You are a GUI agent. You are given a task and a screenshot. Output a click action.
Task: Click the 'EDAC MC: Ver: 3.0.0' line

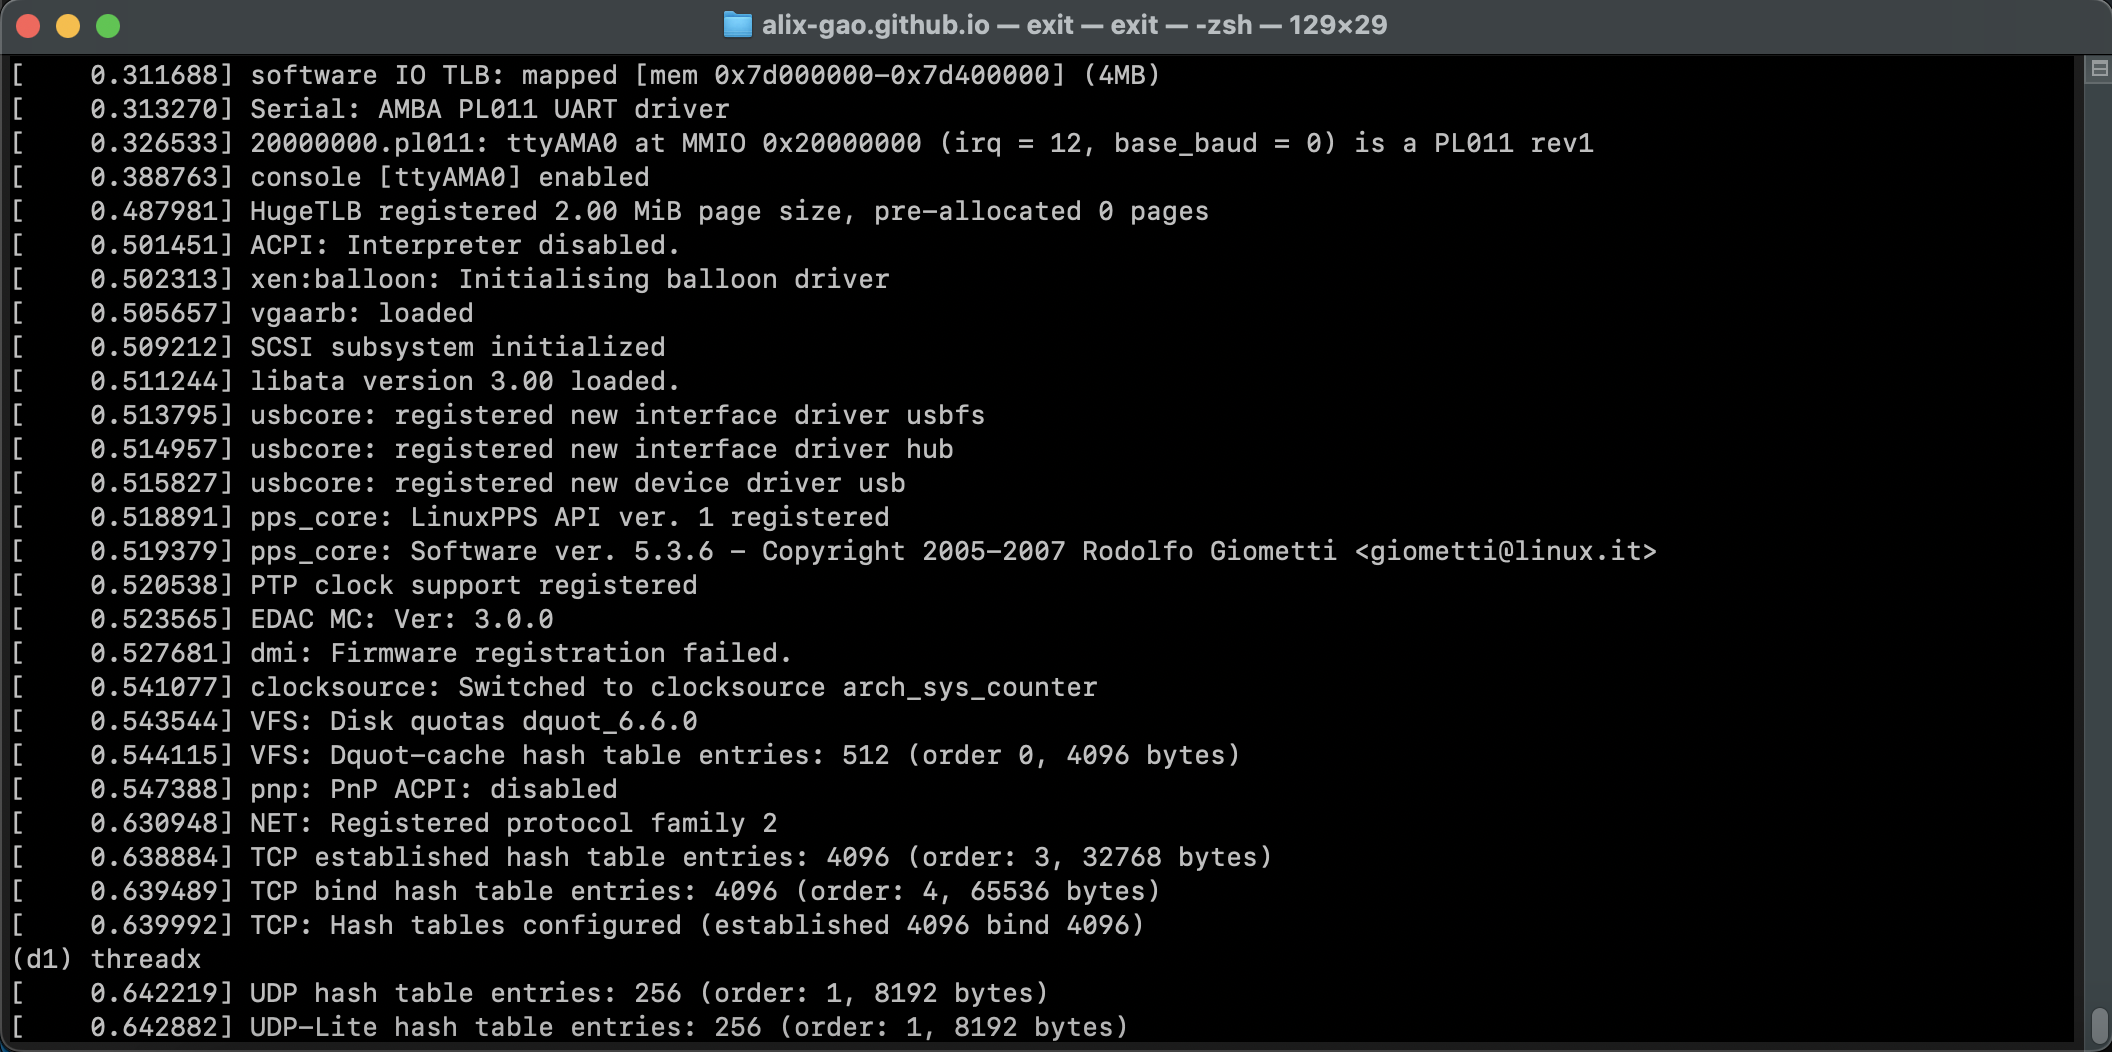(x=283, y=619)
